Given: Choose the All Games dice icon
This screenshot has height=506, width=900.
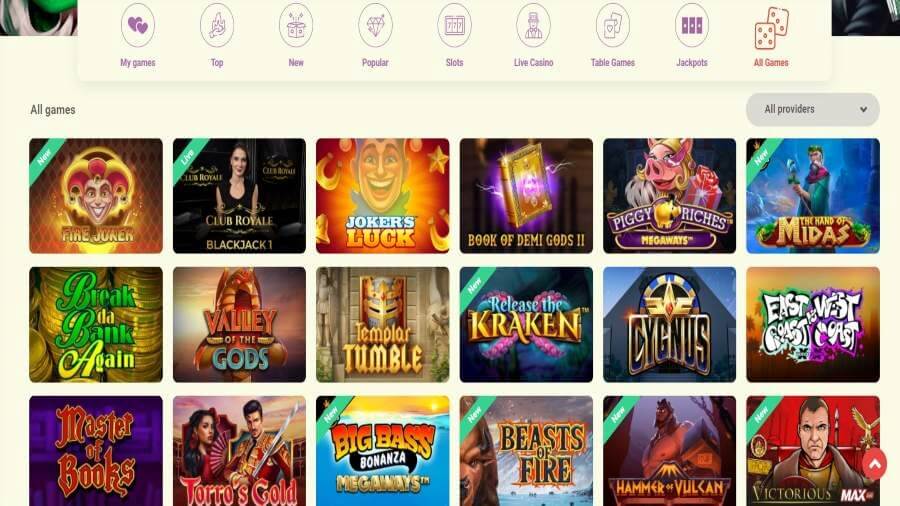Looking at the screenshot, I should point(771,28).
